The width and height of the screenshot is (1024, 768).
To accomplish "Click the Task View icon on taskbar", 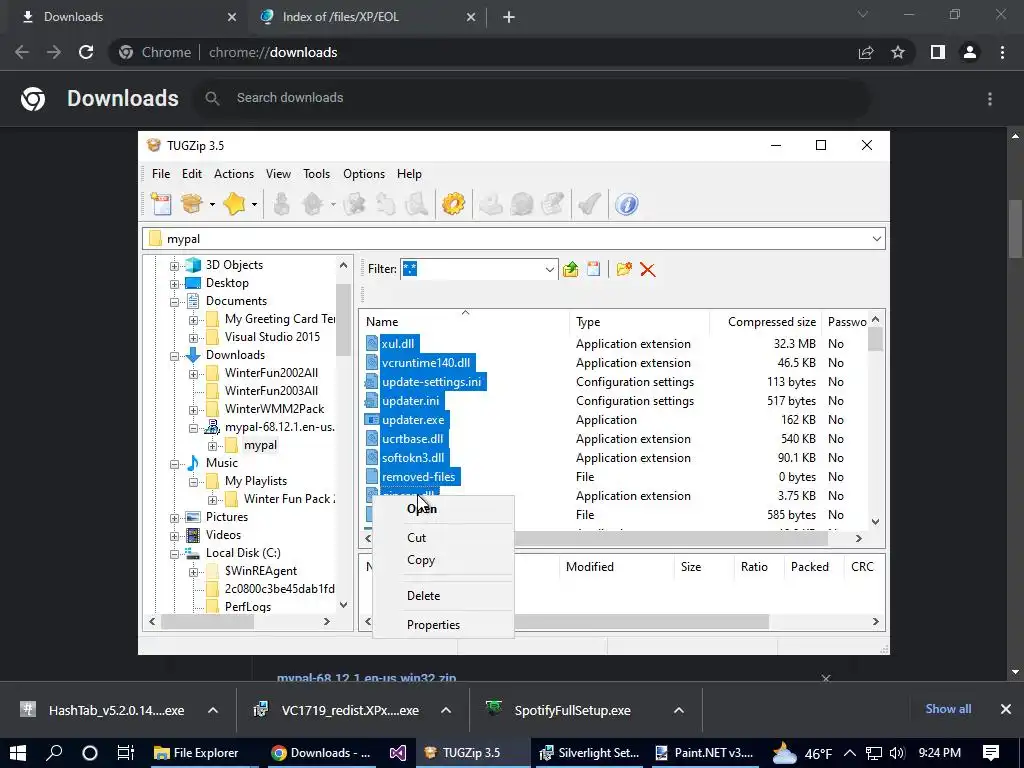I will 125,753.
